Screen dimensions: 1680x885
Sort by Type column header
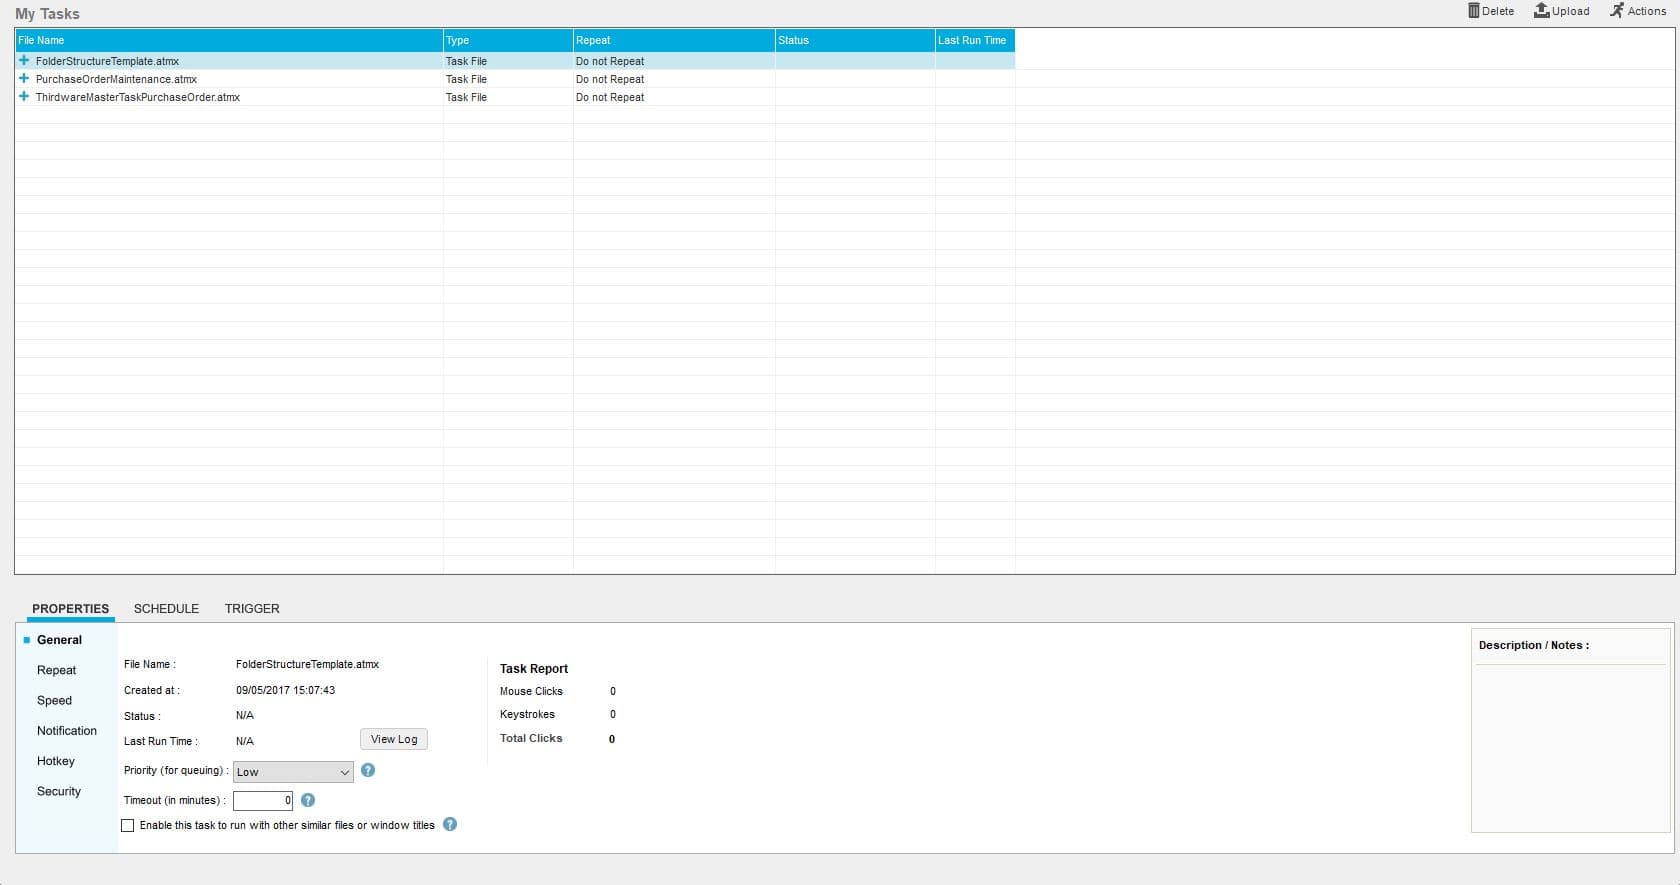(508, 40)
